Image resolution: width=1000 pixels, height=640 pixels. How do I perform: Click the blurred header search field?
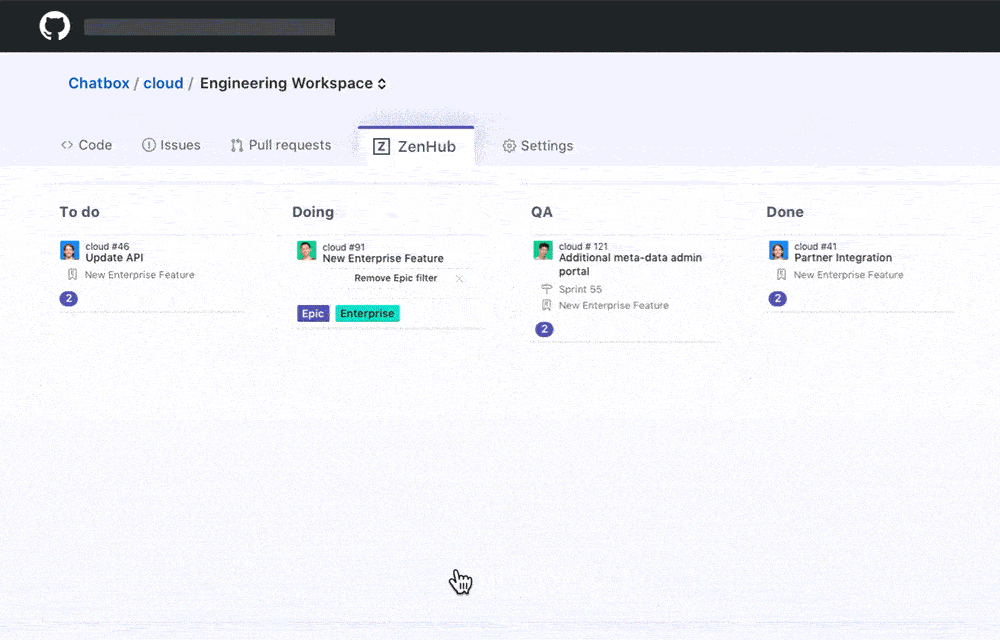click(x=210, y=27)
